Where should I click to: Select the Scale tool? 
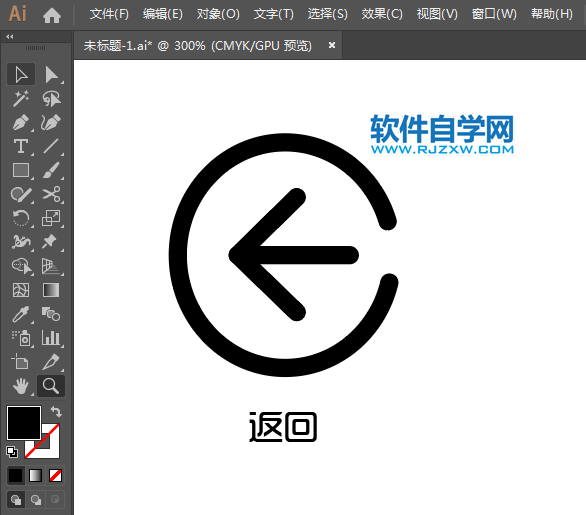tap(51, 218)
